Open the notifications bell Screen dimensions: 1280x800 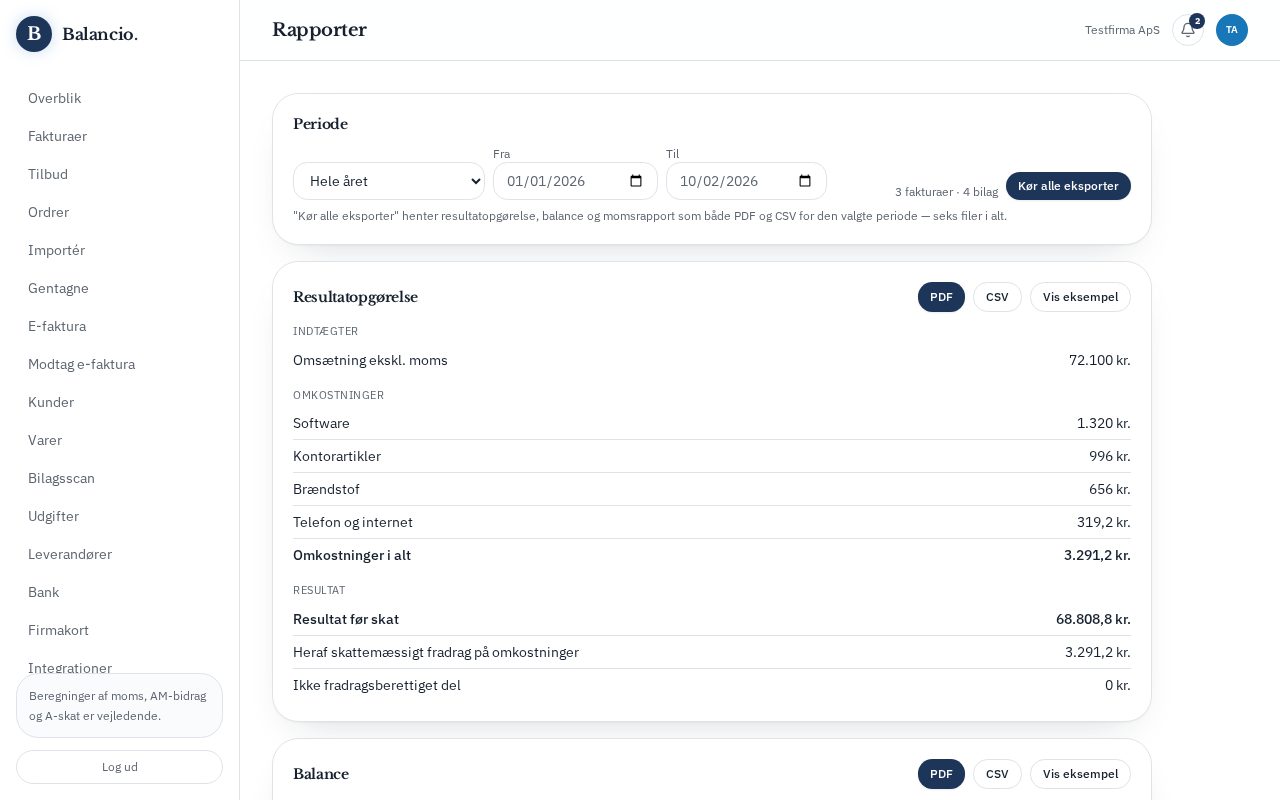pyautogui.click(x=1188, y=30)
